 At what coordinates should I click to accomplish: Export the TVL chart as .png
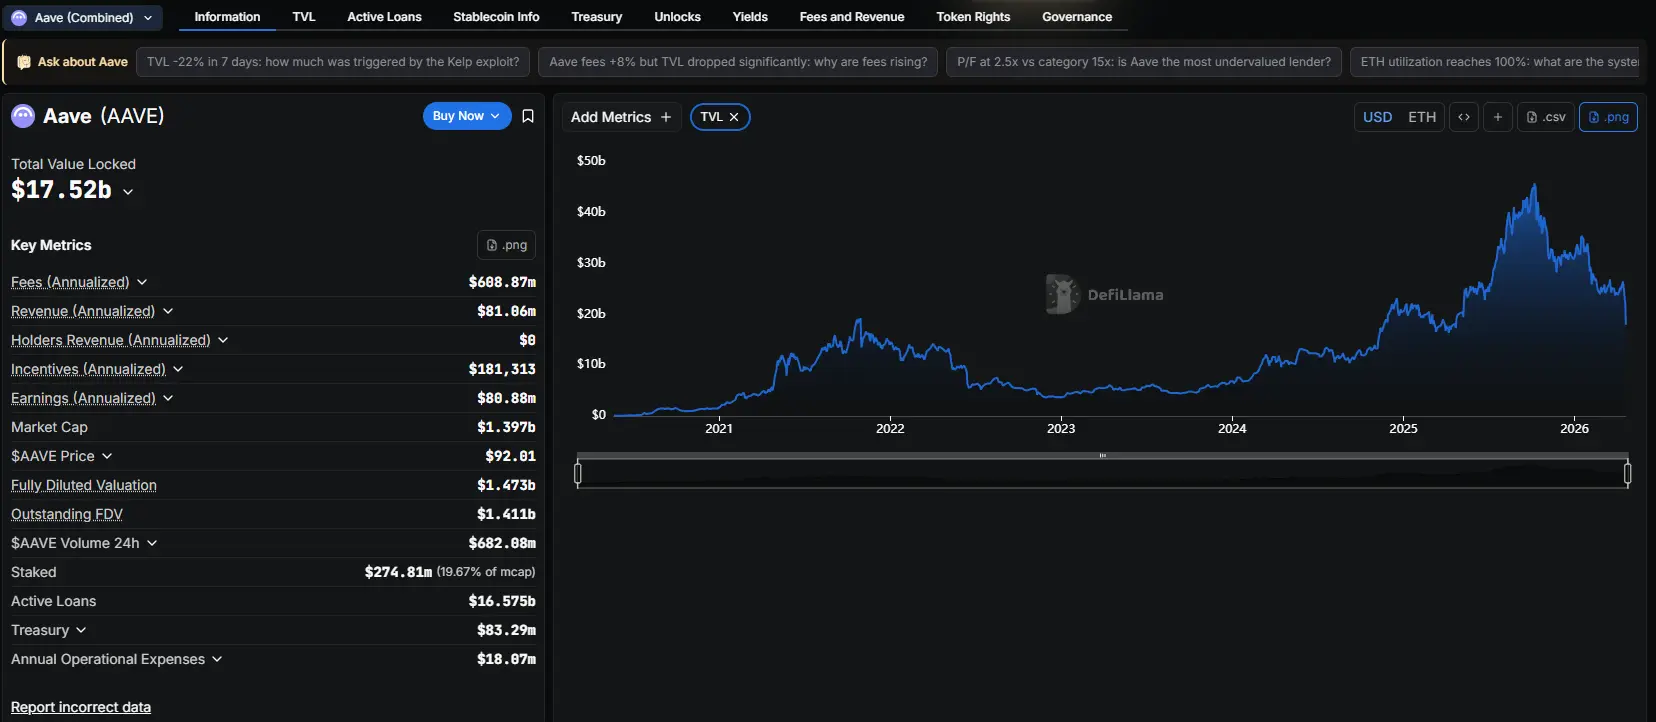(x=1608, y=117)
